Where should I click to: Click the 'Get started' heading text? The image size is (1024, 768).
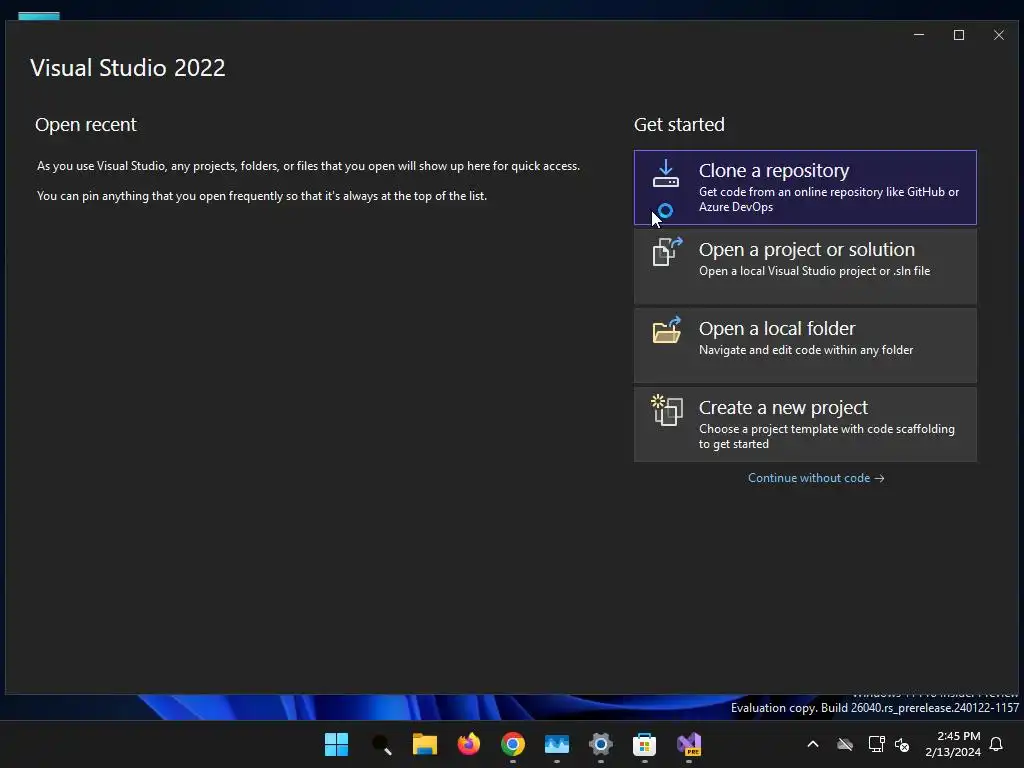679,124
